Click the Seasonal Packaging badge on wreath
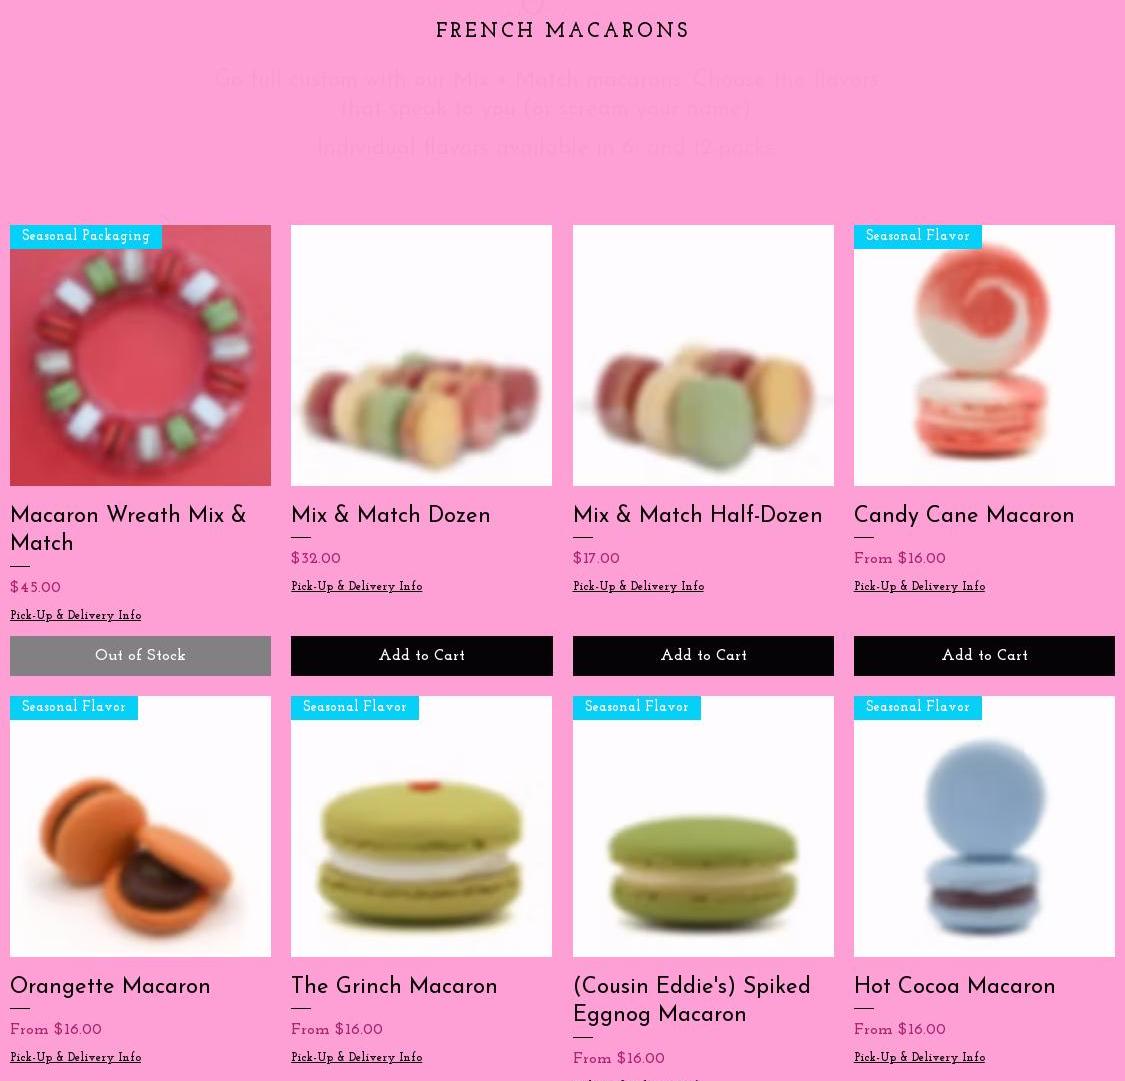The image size is (1125, 1081). [86, 236]
